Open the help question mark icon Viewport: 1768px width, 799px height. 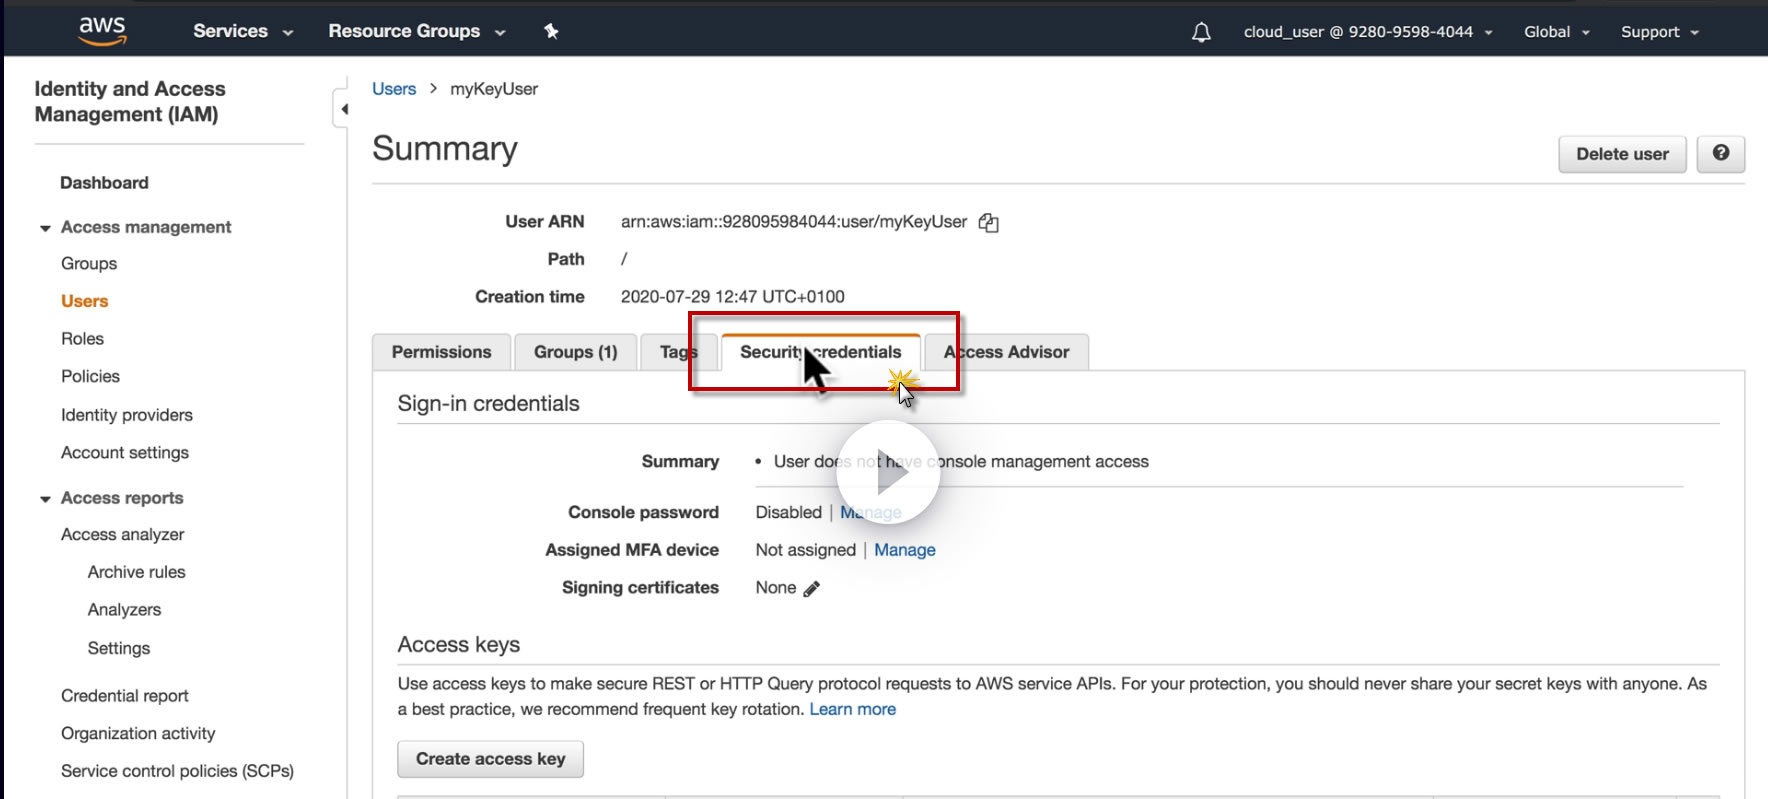coord(1720,154)
